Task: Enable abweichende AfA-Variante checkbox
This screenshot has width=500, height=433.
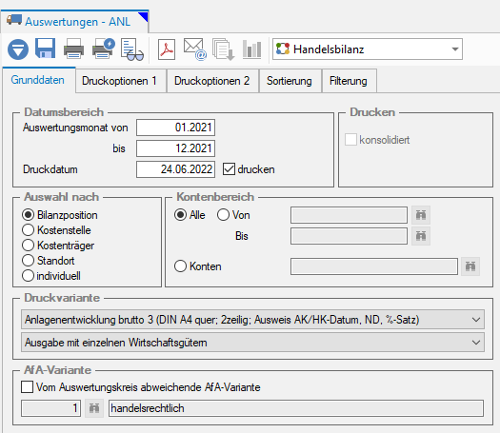Action: point(27,387)
